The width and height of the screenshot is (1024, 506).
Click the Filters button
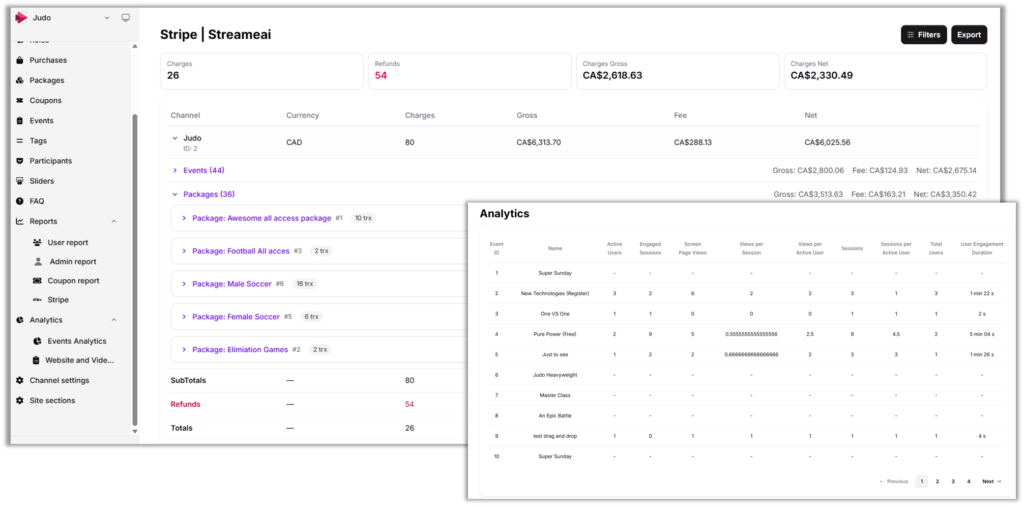[x=923, y=35]
